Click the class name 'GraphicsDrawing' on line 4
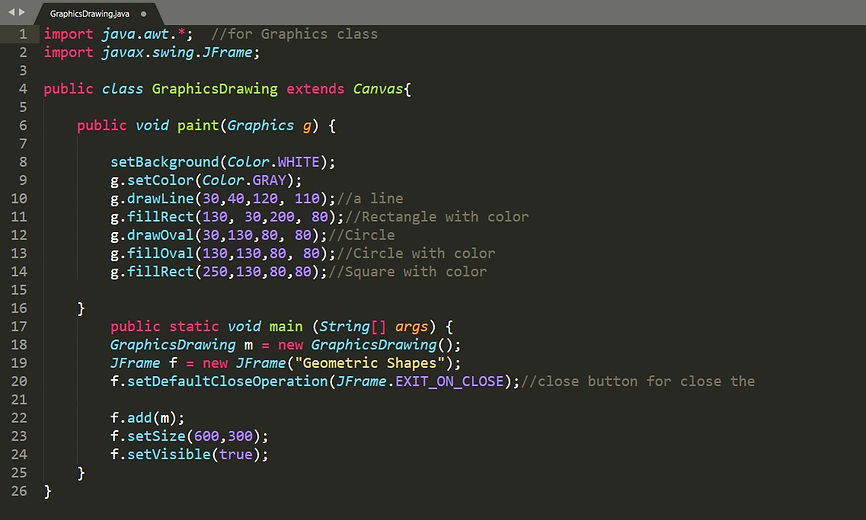Screen dimensions: 866x520 click(x=215, y=89)
